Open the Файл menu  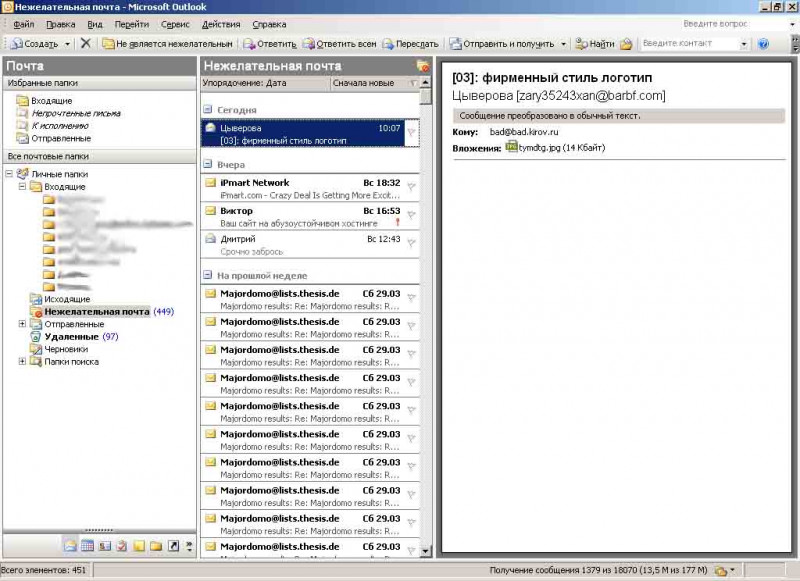click(23, 24)
